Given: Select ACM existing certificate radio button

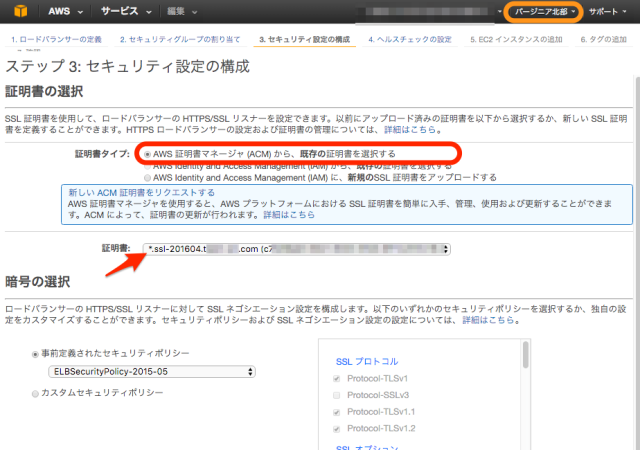Looking at the screenshot, I should point(147,154).
